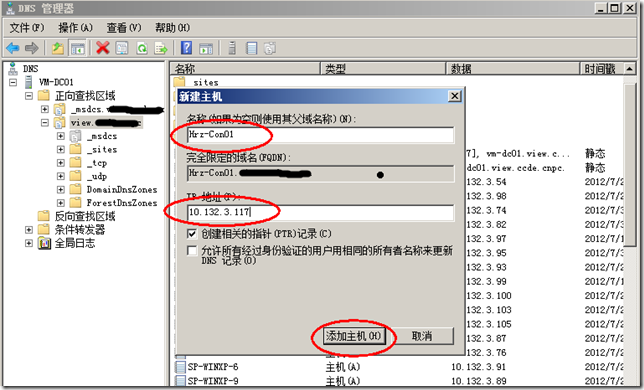Click the action pane toolbar icon after Help
This screenshot has height=390, width=644.
click(x=206, y=49)
